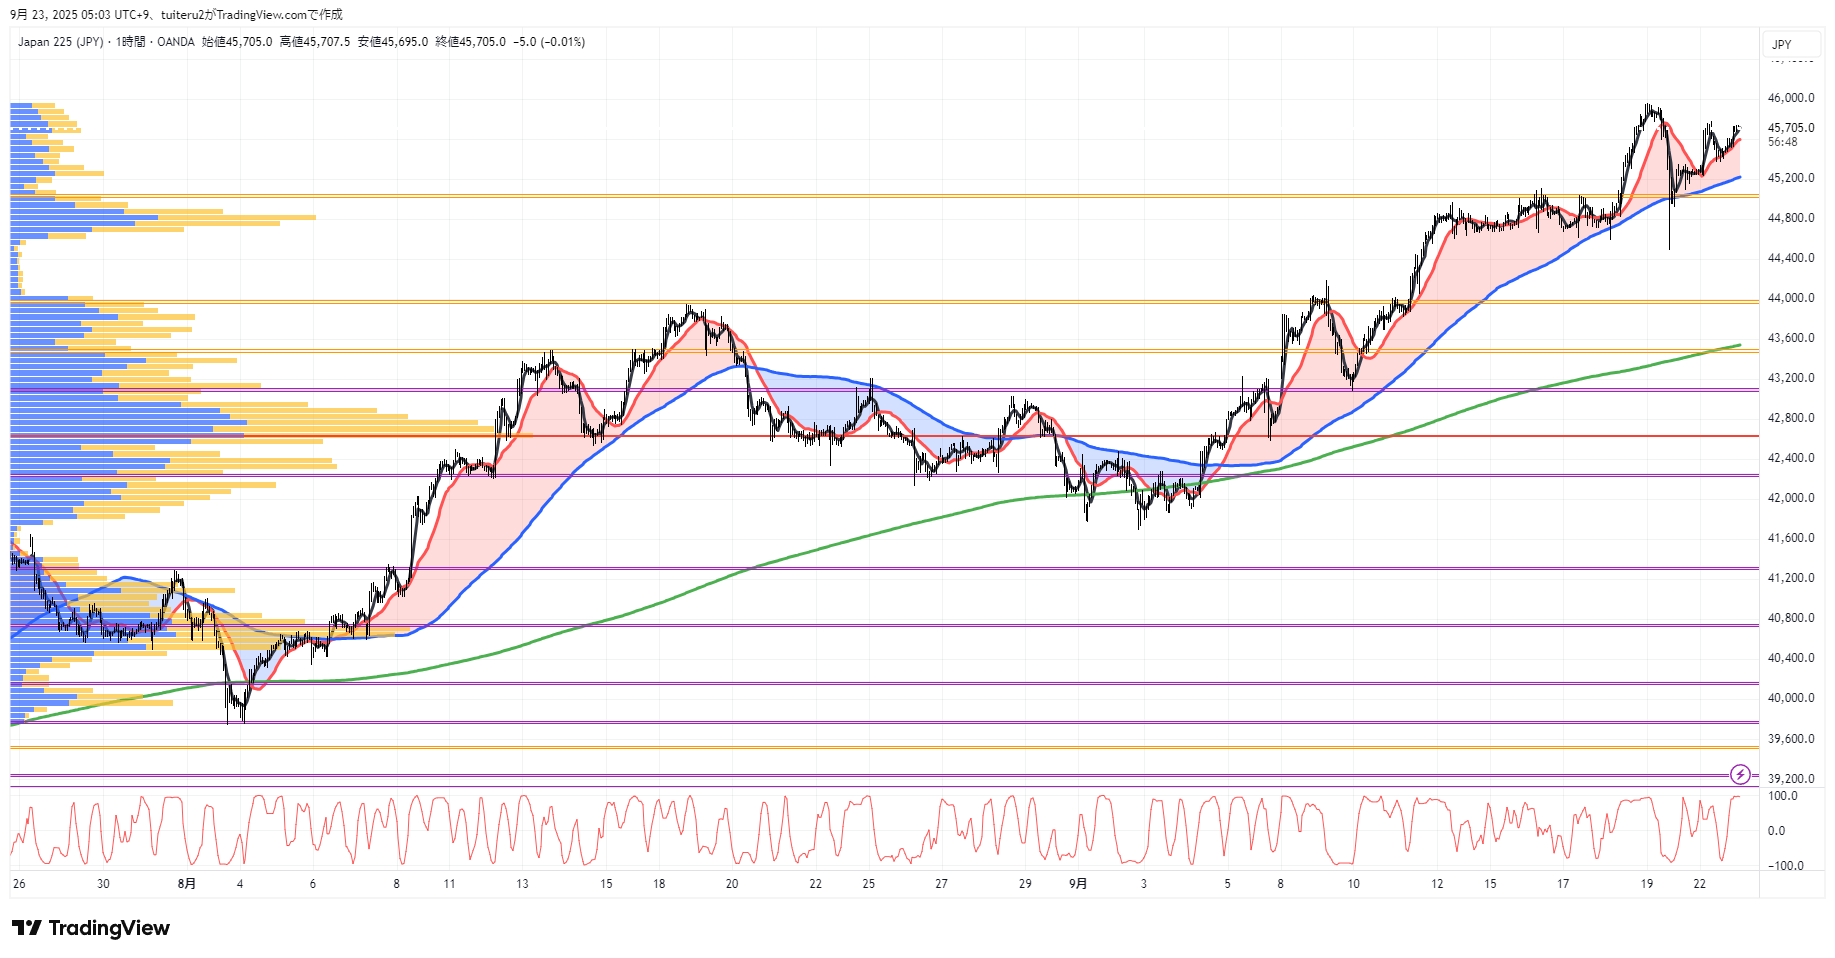This screenshot has height=958, width=1835.
Task: Select the current price label 45,705.0
Action: (x=1790, y=128)
